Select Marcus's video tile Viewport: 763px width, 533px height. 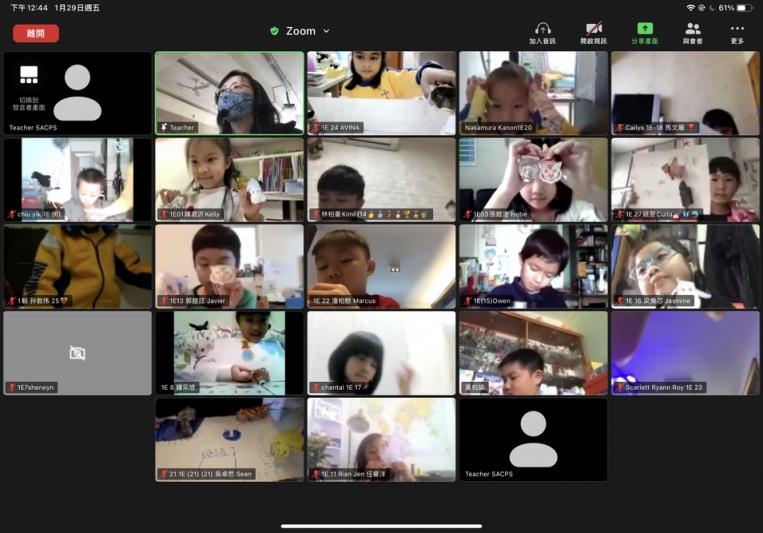(x=381, y=266)
